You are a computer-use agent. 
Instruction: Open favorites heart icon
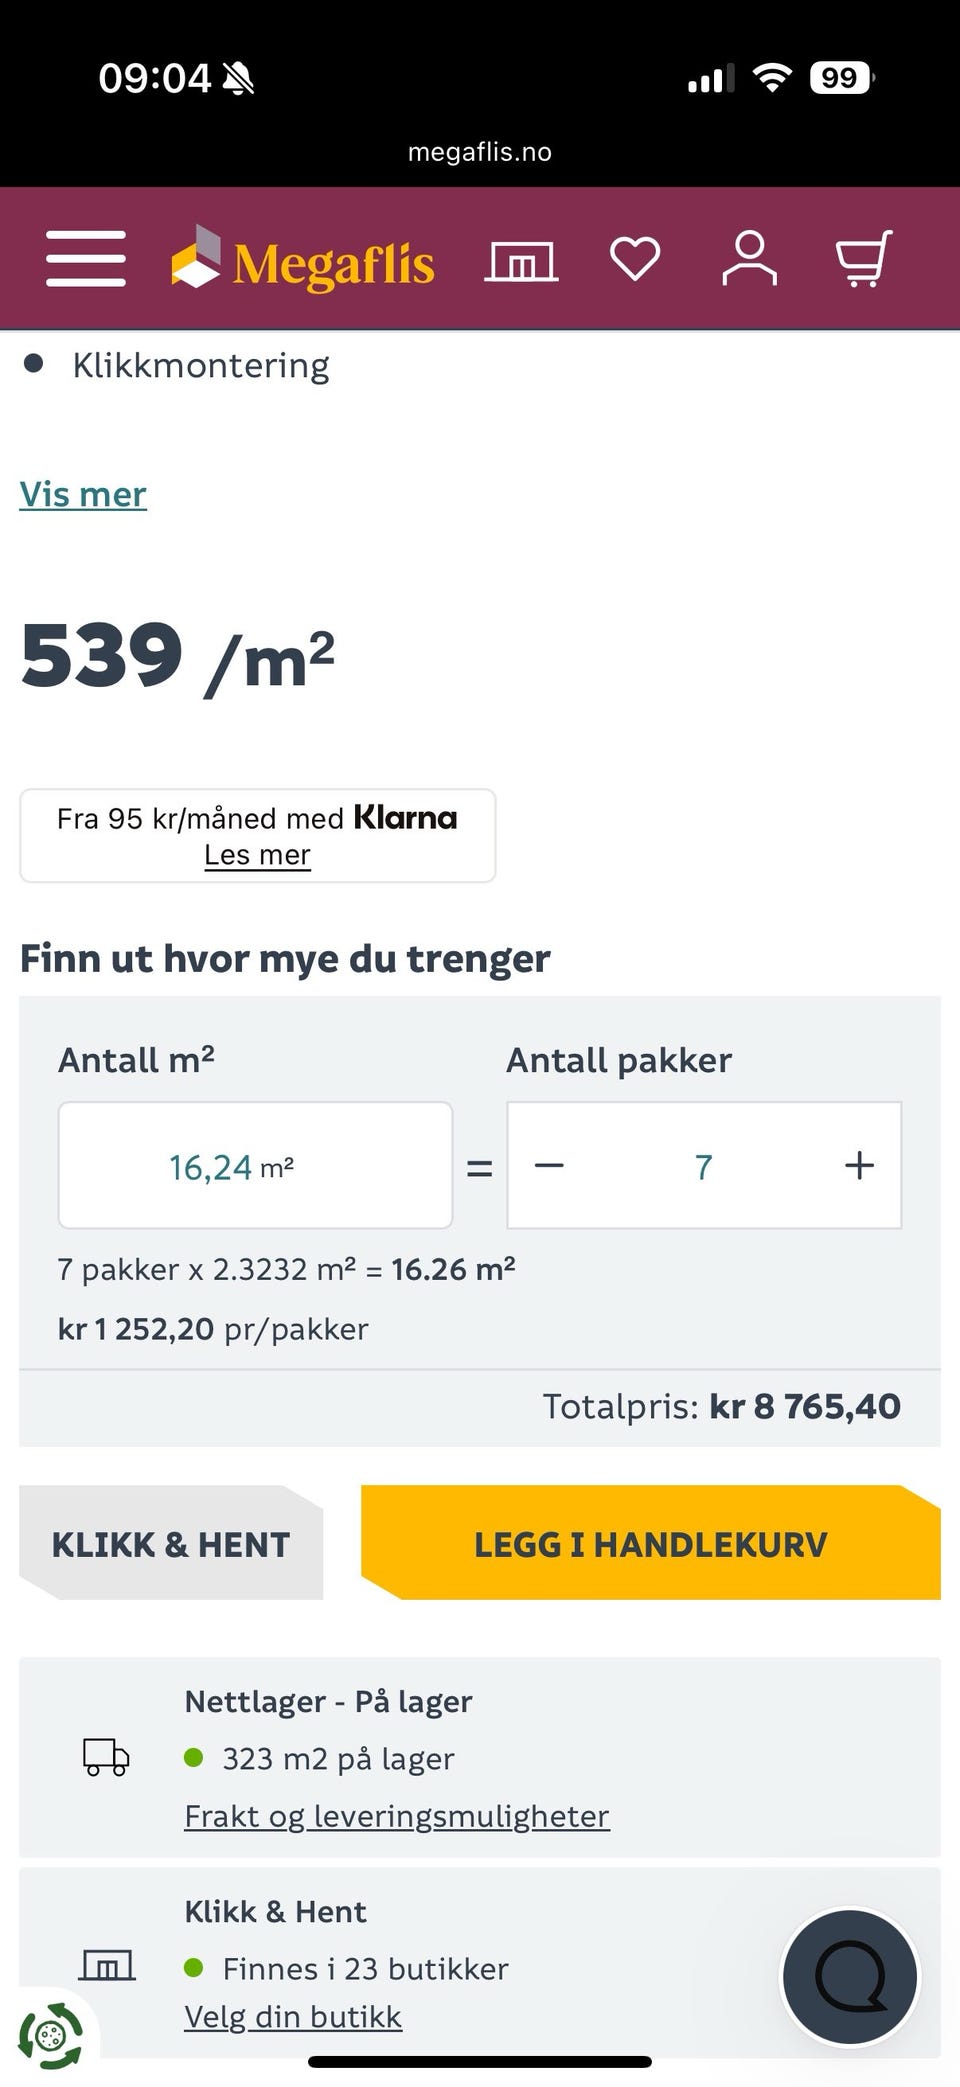[x=635, y=259]
